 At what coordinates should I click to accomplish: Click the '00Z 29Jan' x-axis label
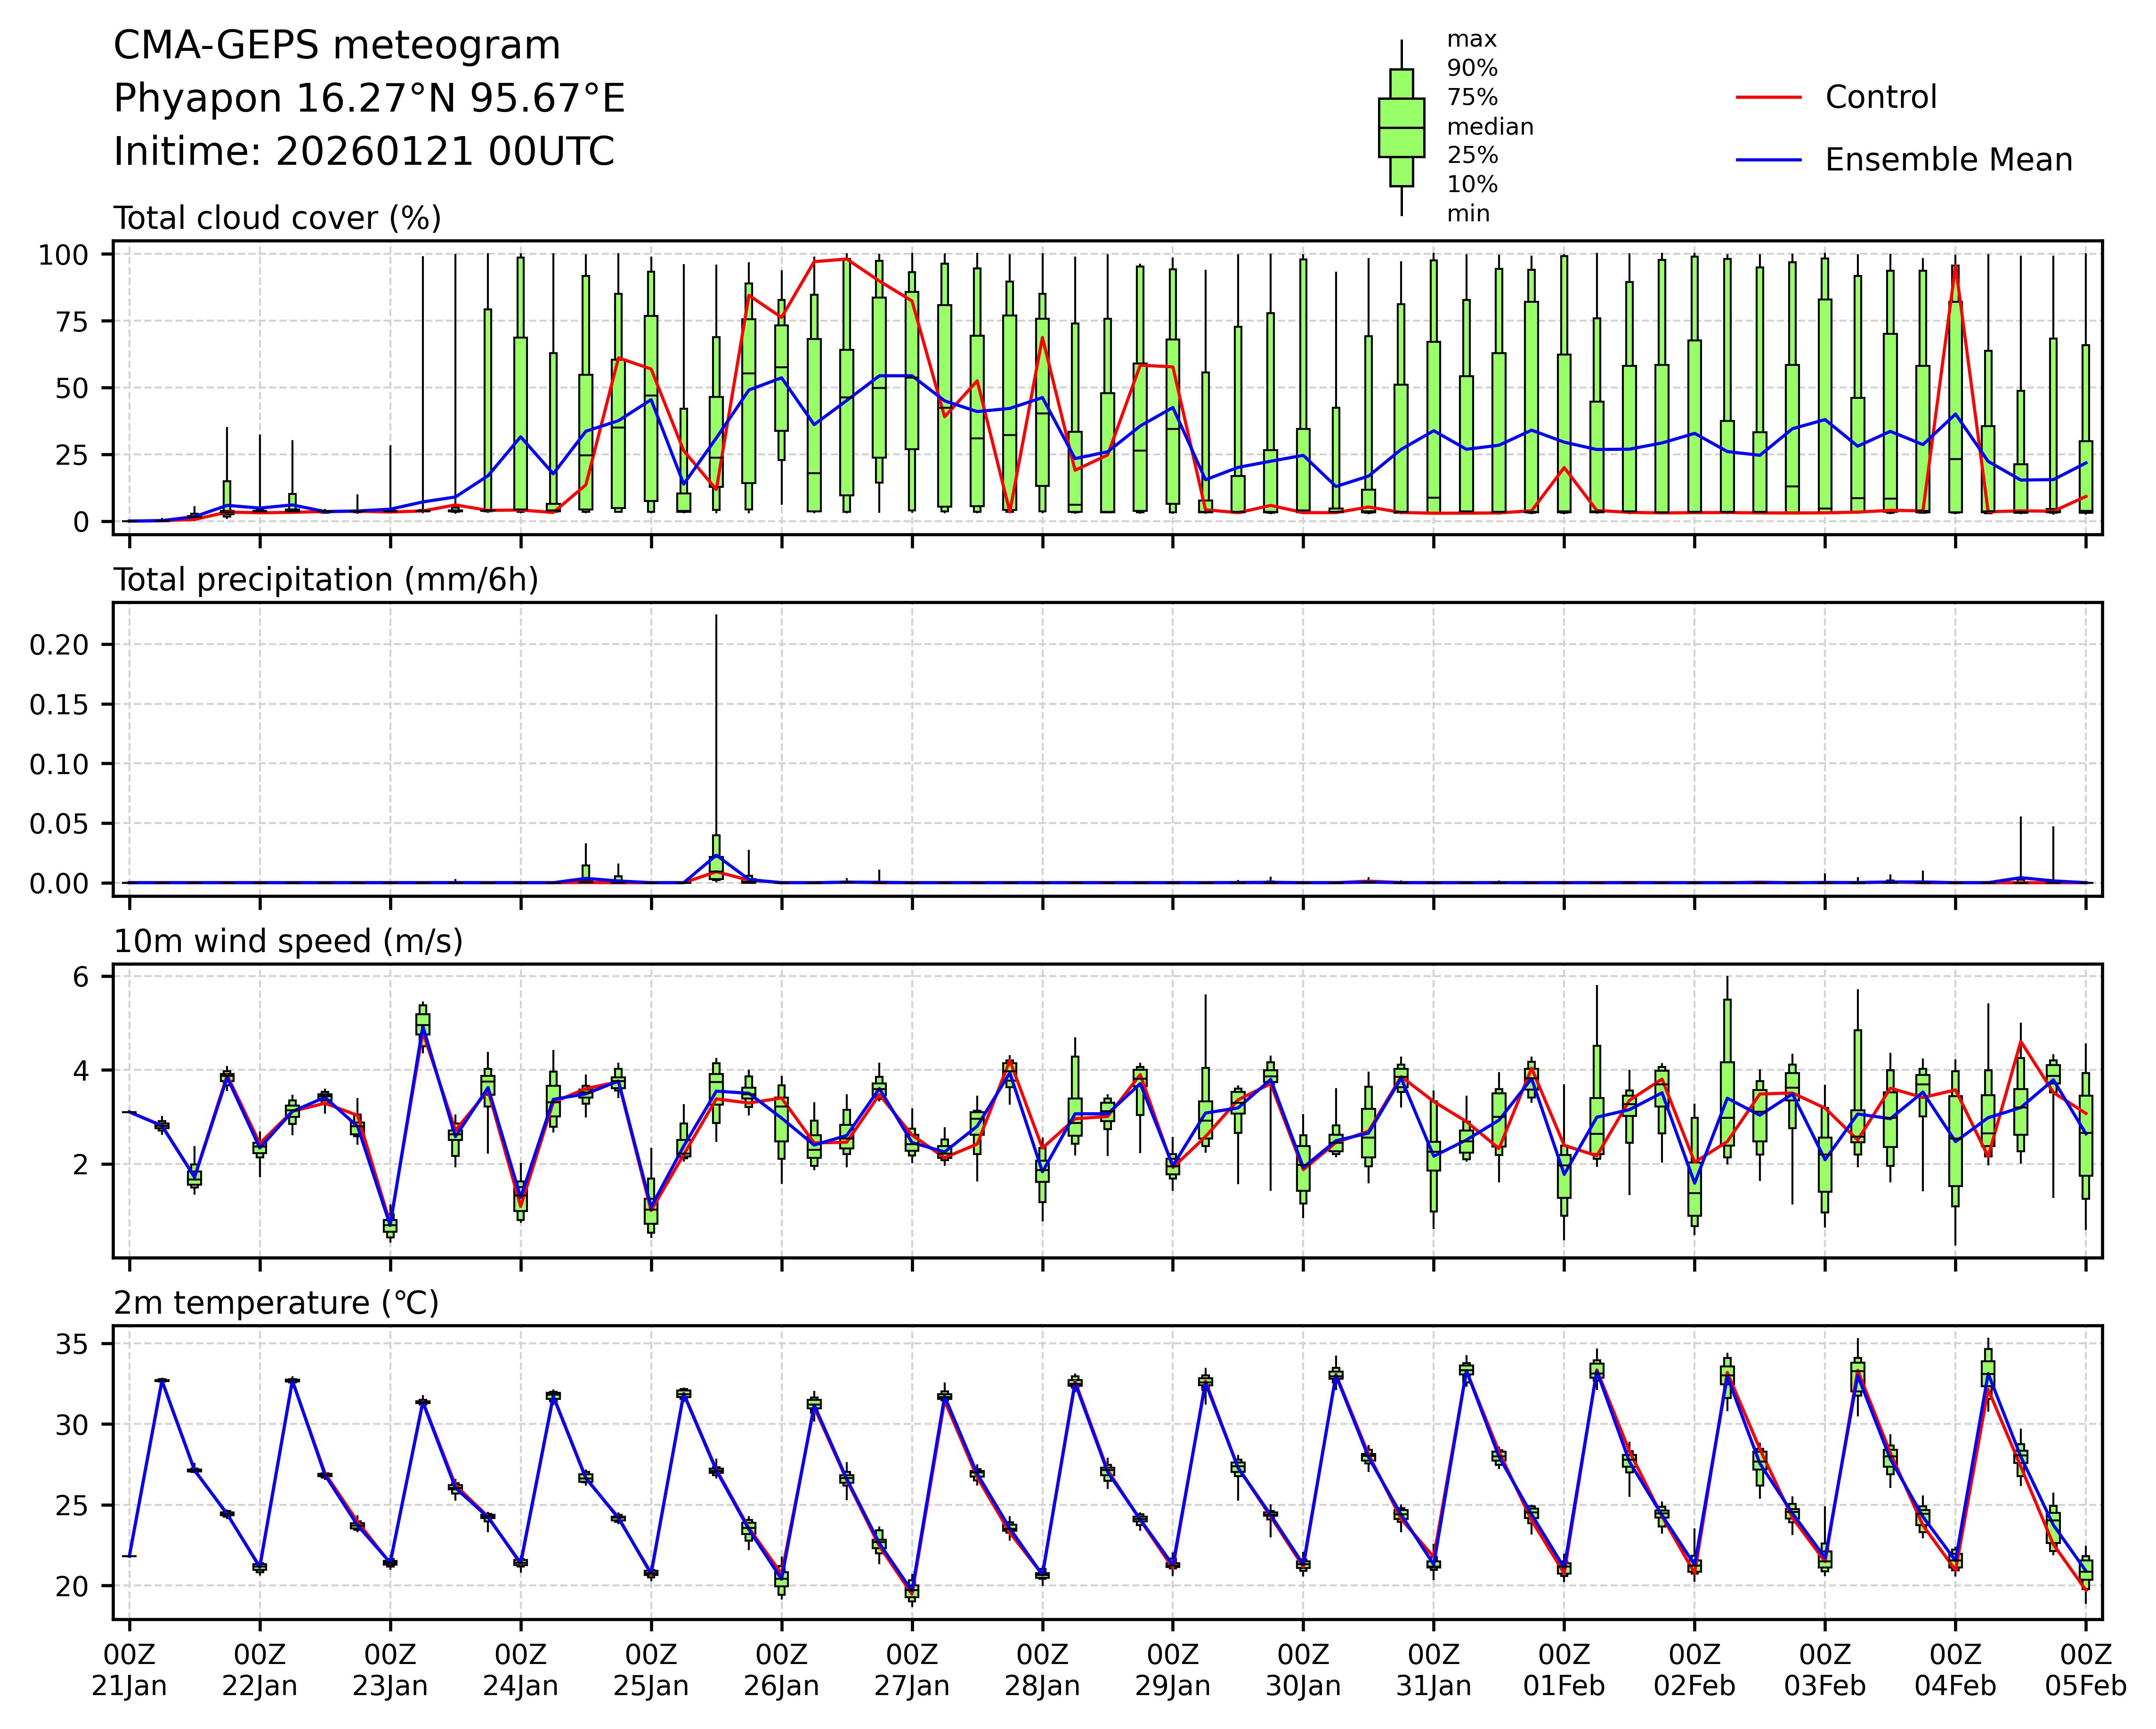point(1172,1670)
